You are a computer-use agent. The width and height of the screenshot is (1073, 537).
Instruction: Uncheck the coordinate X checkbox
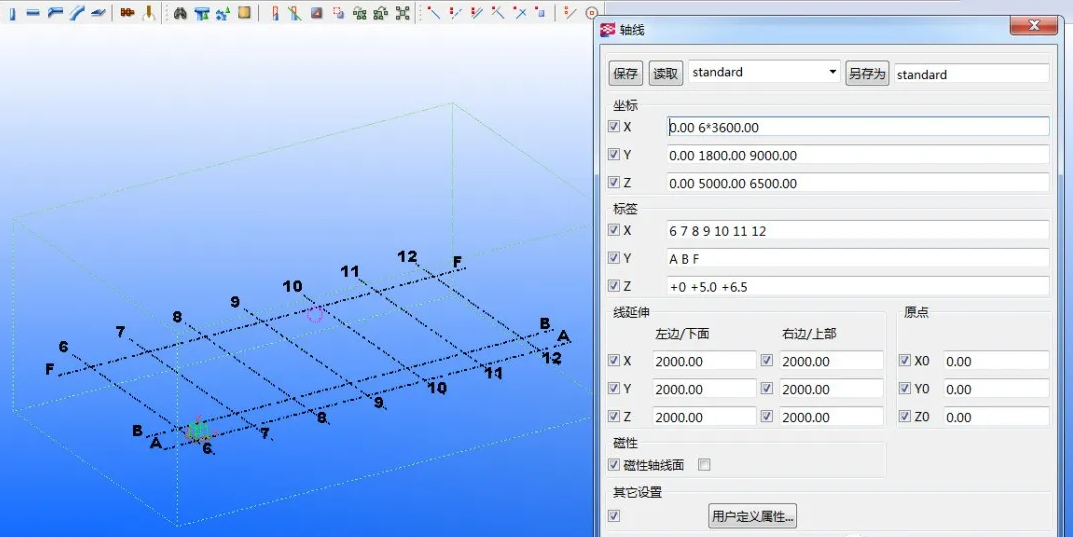pyautogui.click(x=614, y=127)
